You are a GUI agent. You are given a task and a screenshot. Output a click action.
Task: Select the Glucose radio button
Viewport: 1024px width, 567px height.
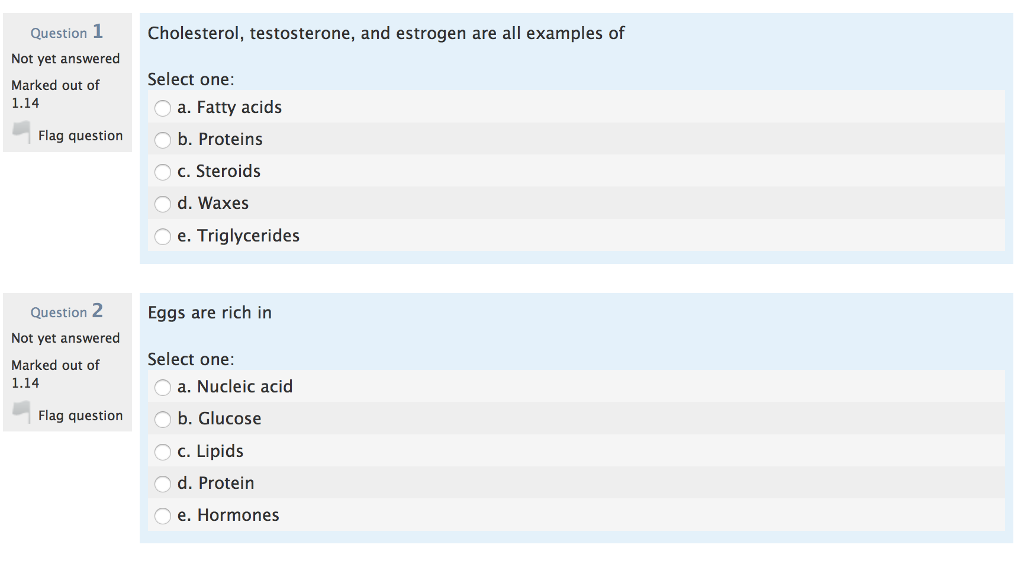coord(163,419)
